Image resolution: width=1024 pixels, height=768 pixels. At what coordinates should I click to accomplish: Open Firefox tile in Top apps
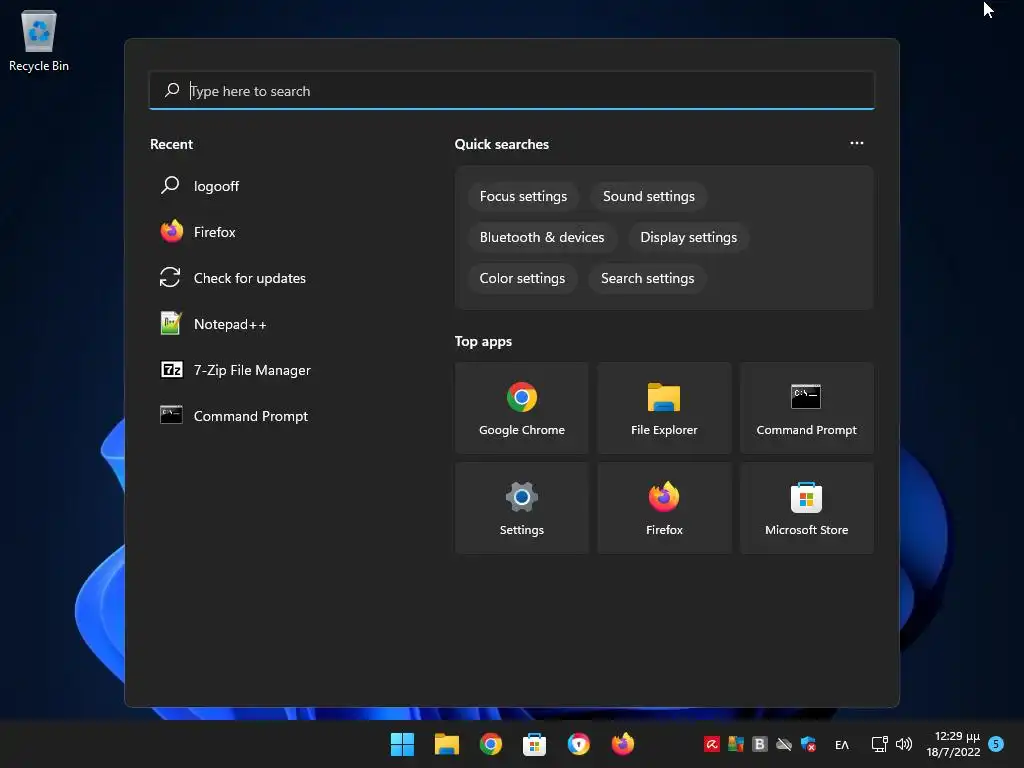(x=664, y=508)
